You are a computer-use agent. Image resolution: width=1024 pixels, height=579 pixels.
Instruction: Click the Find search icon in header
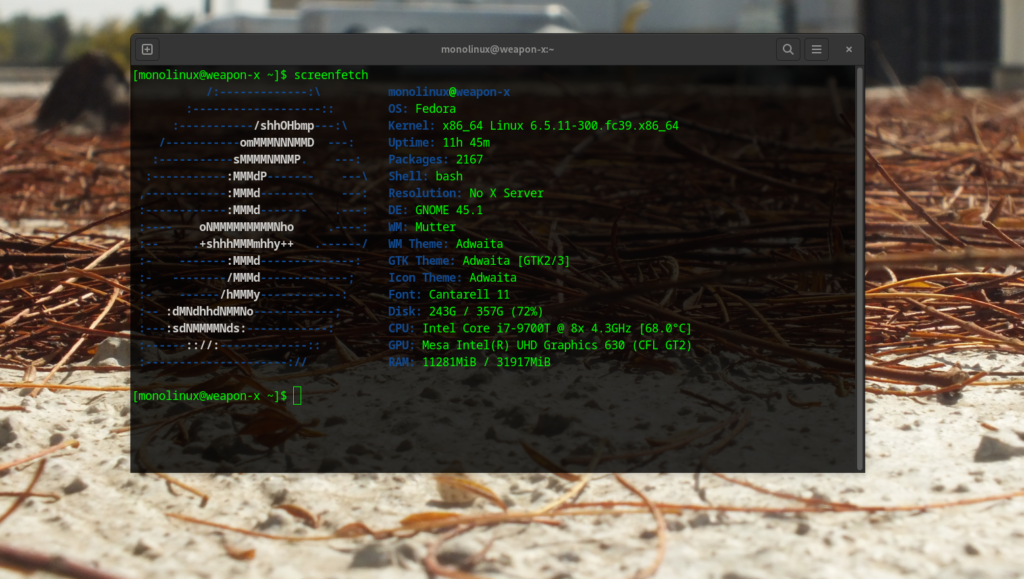point(788,49)
